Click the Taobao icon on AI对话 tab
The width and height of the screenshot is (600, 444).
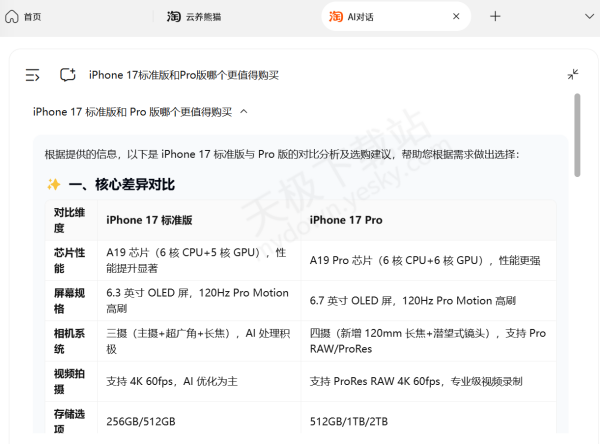(x=337, y=16)
